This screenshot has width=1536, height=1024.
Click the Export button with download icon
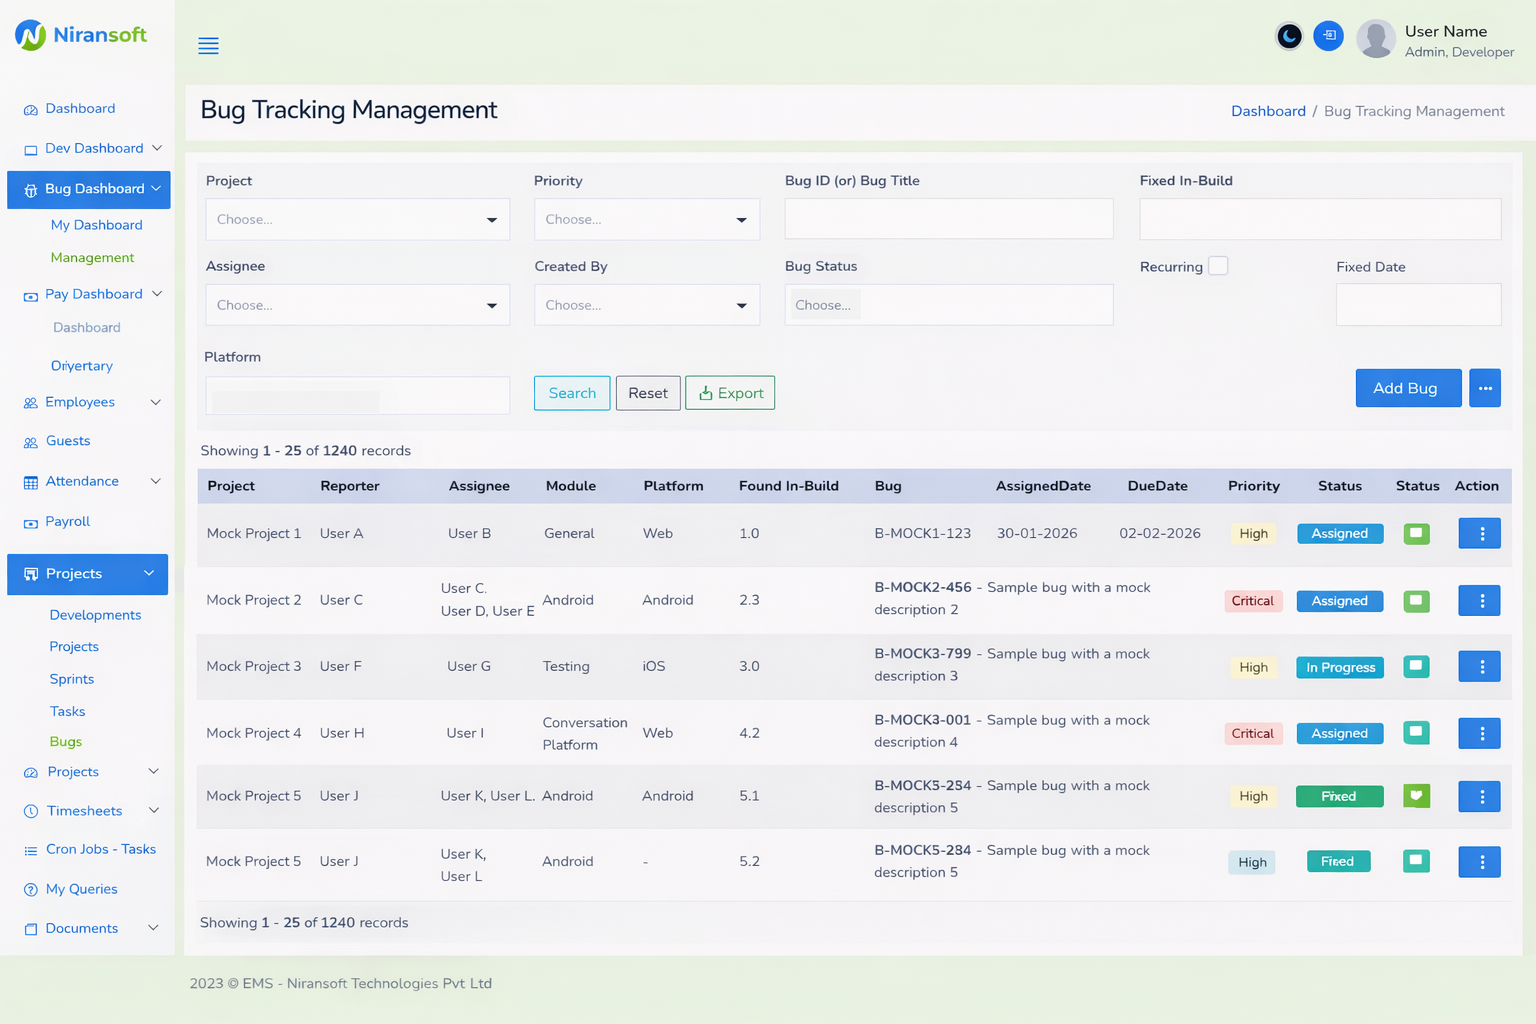(730, 392)
